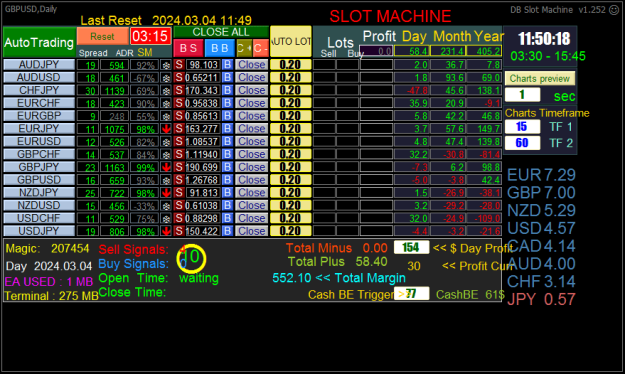Image resolution: width=625 pixels, height=374 pixels.
Task: Edit the Day Profit field 154
Action: (411, 247)
